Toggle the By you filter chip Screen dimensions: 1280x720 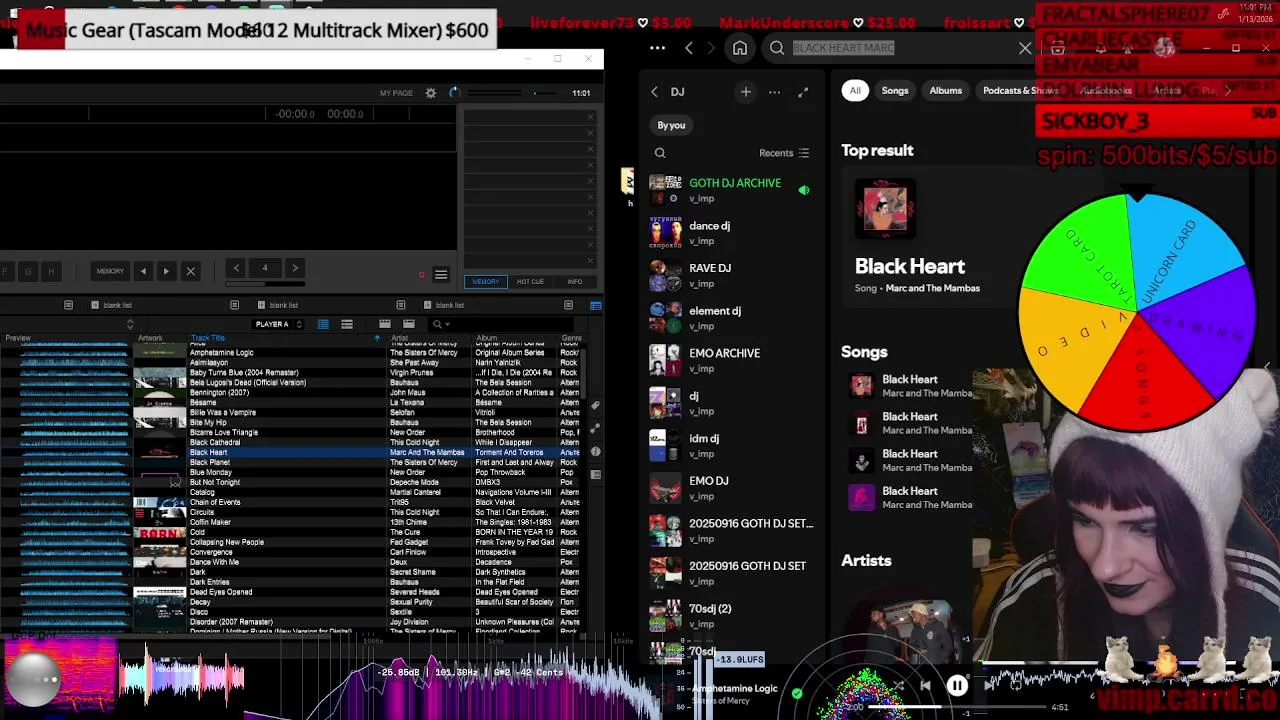click(671, 125)
